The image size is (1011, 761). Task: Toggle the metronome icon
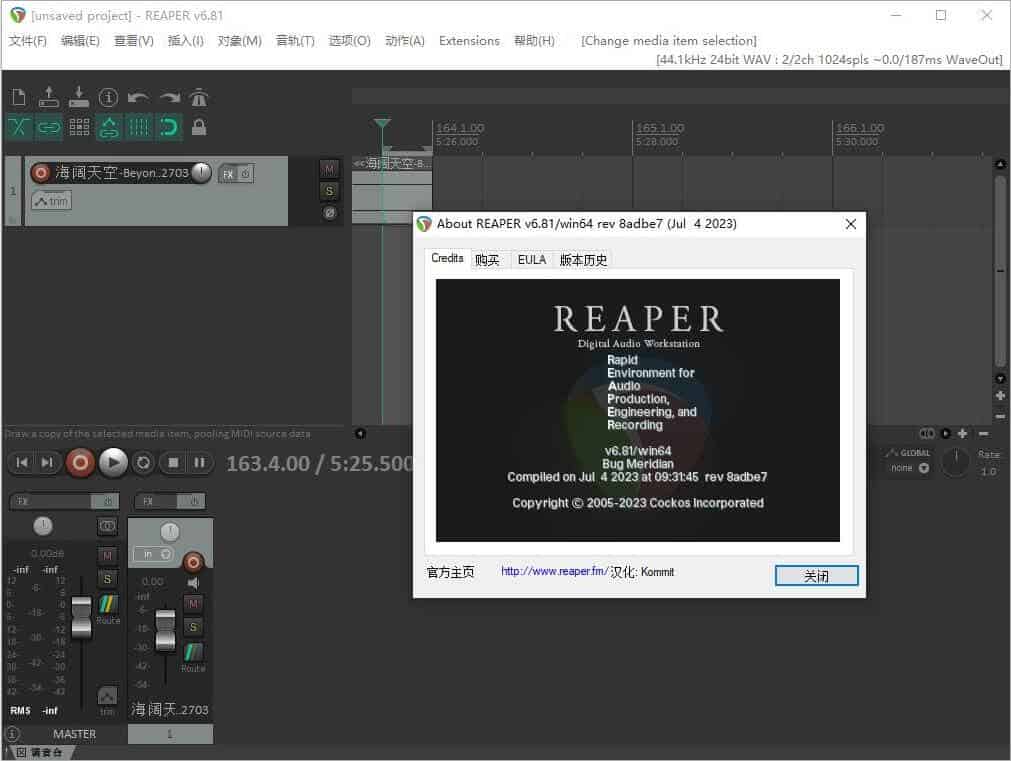pyautogui.click(x=199, y=97)
